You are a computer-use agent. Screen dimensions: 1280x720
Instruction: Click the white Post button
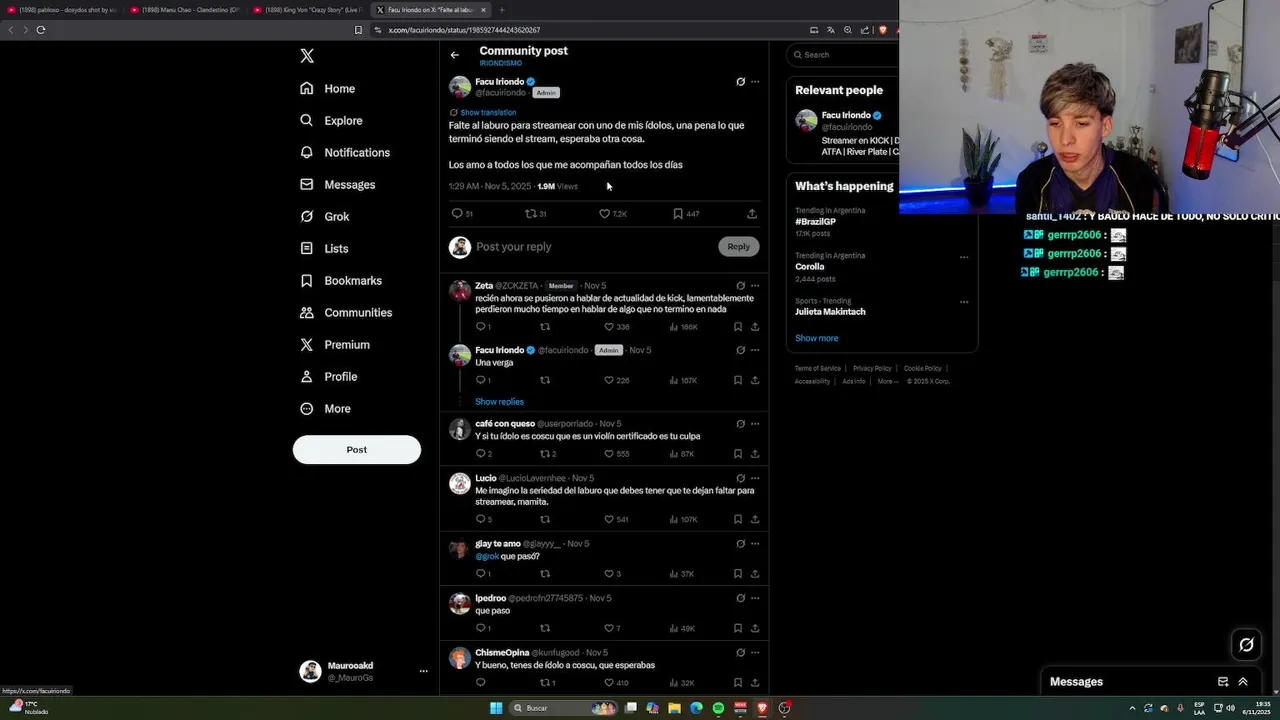(357, 449)
